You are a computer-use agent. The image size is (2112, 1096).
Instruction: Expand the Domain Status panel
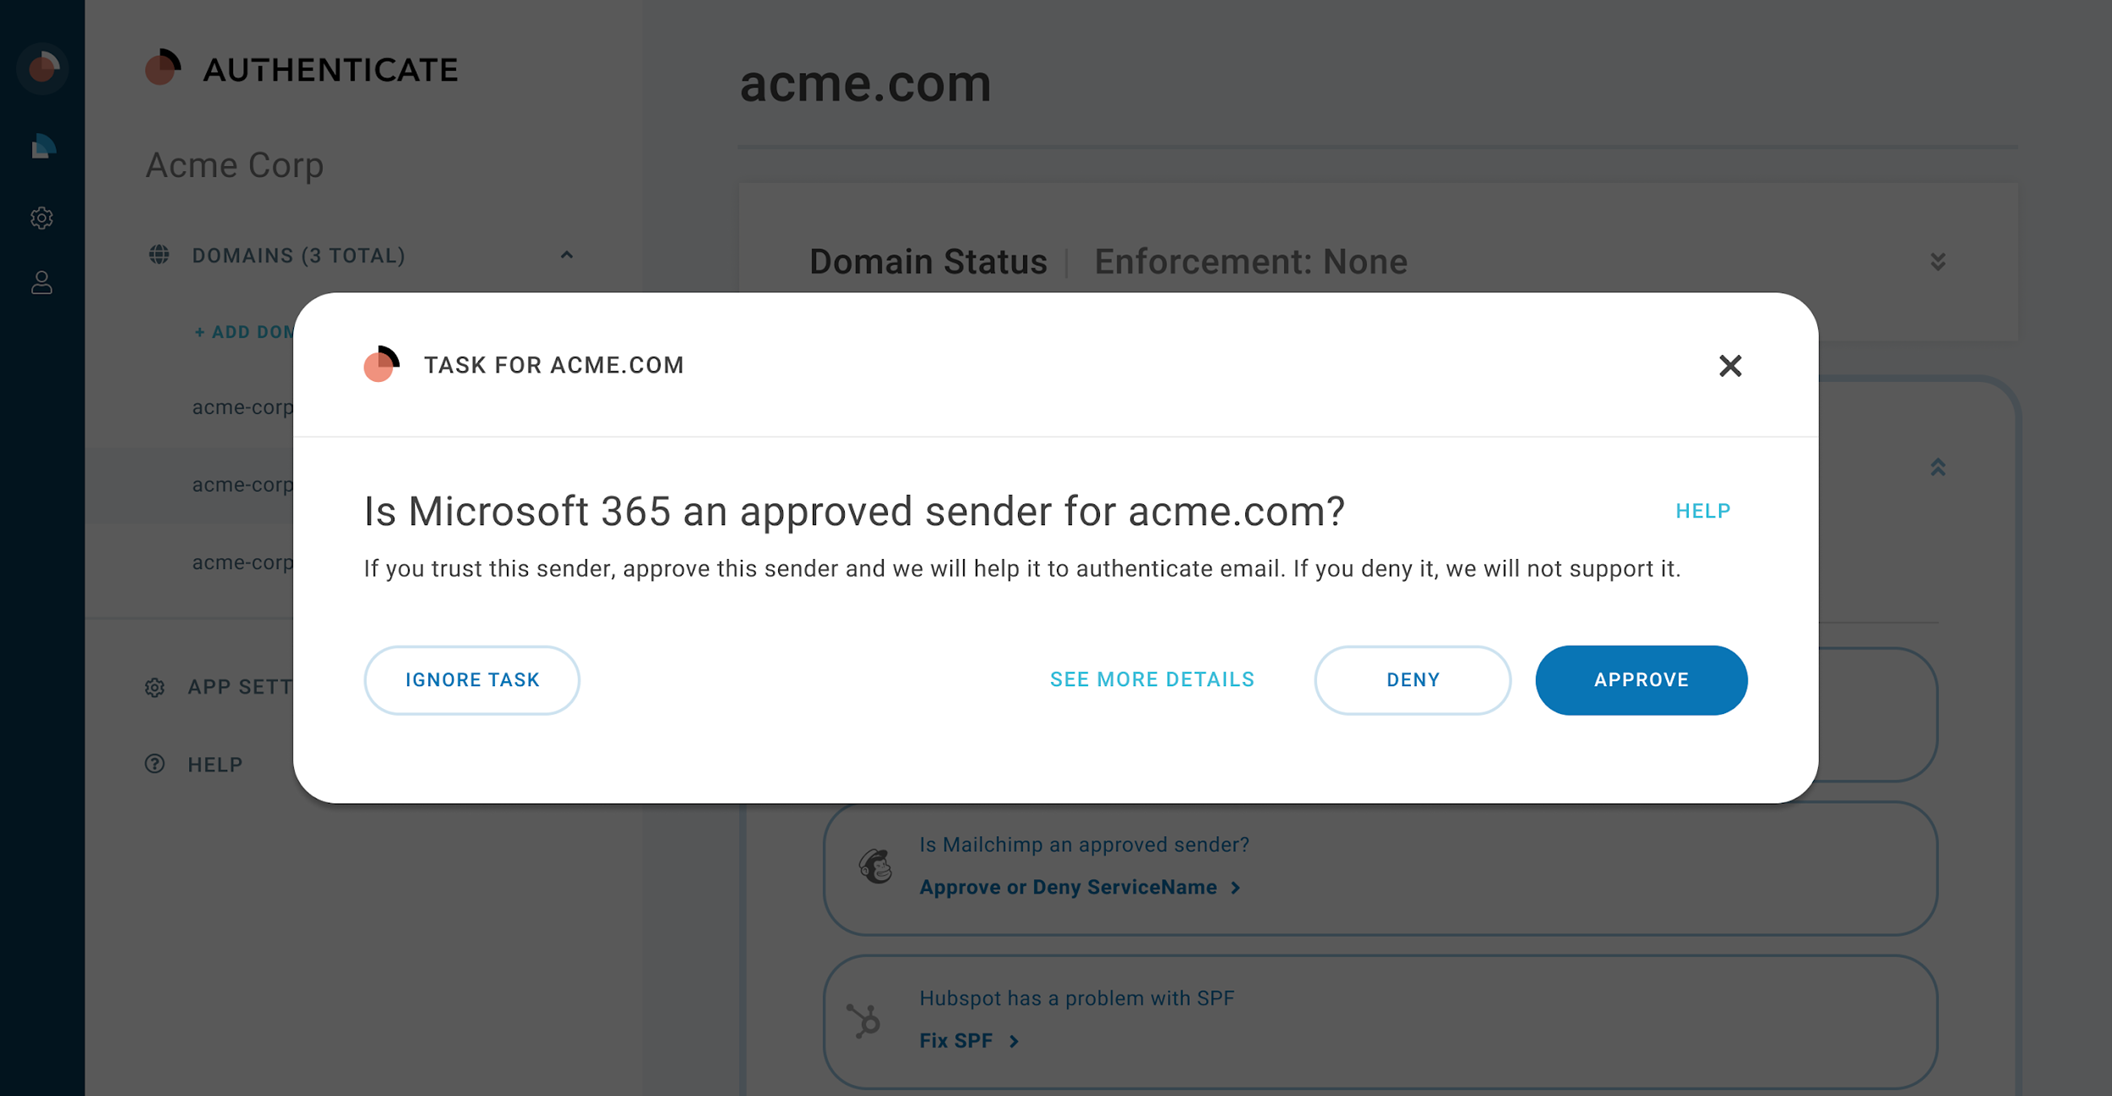click(x=1938, y=262)
